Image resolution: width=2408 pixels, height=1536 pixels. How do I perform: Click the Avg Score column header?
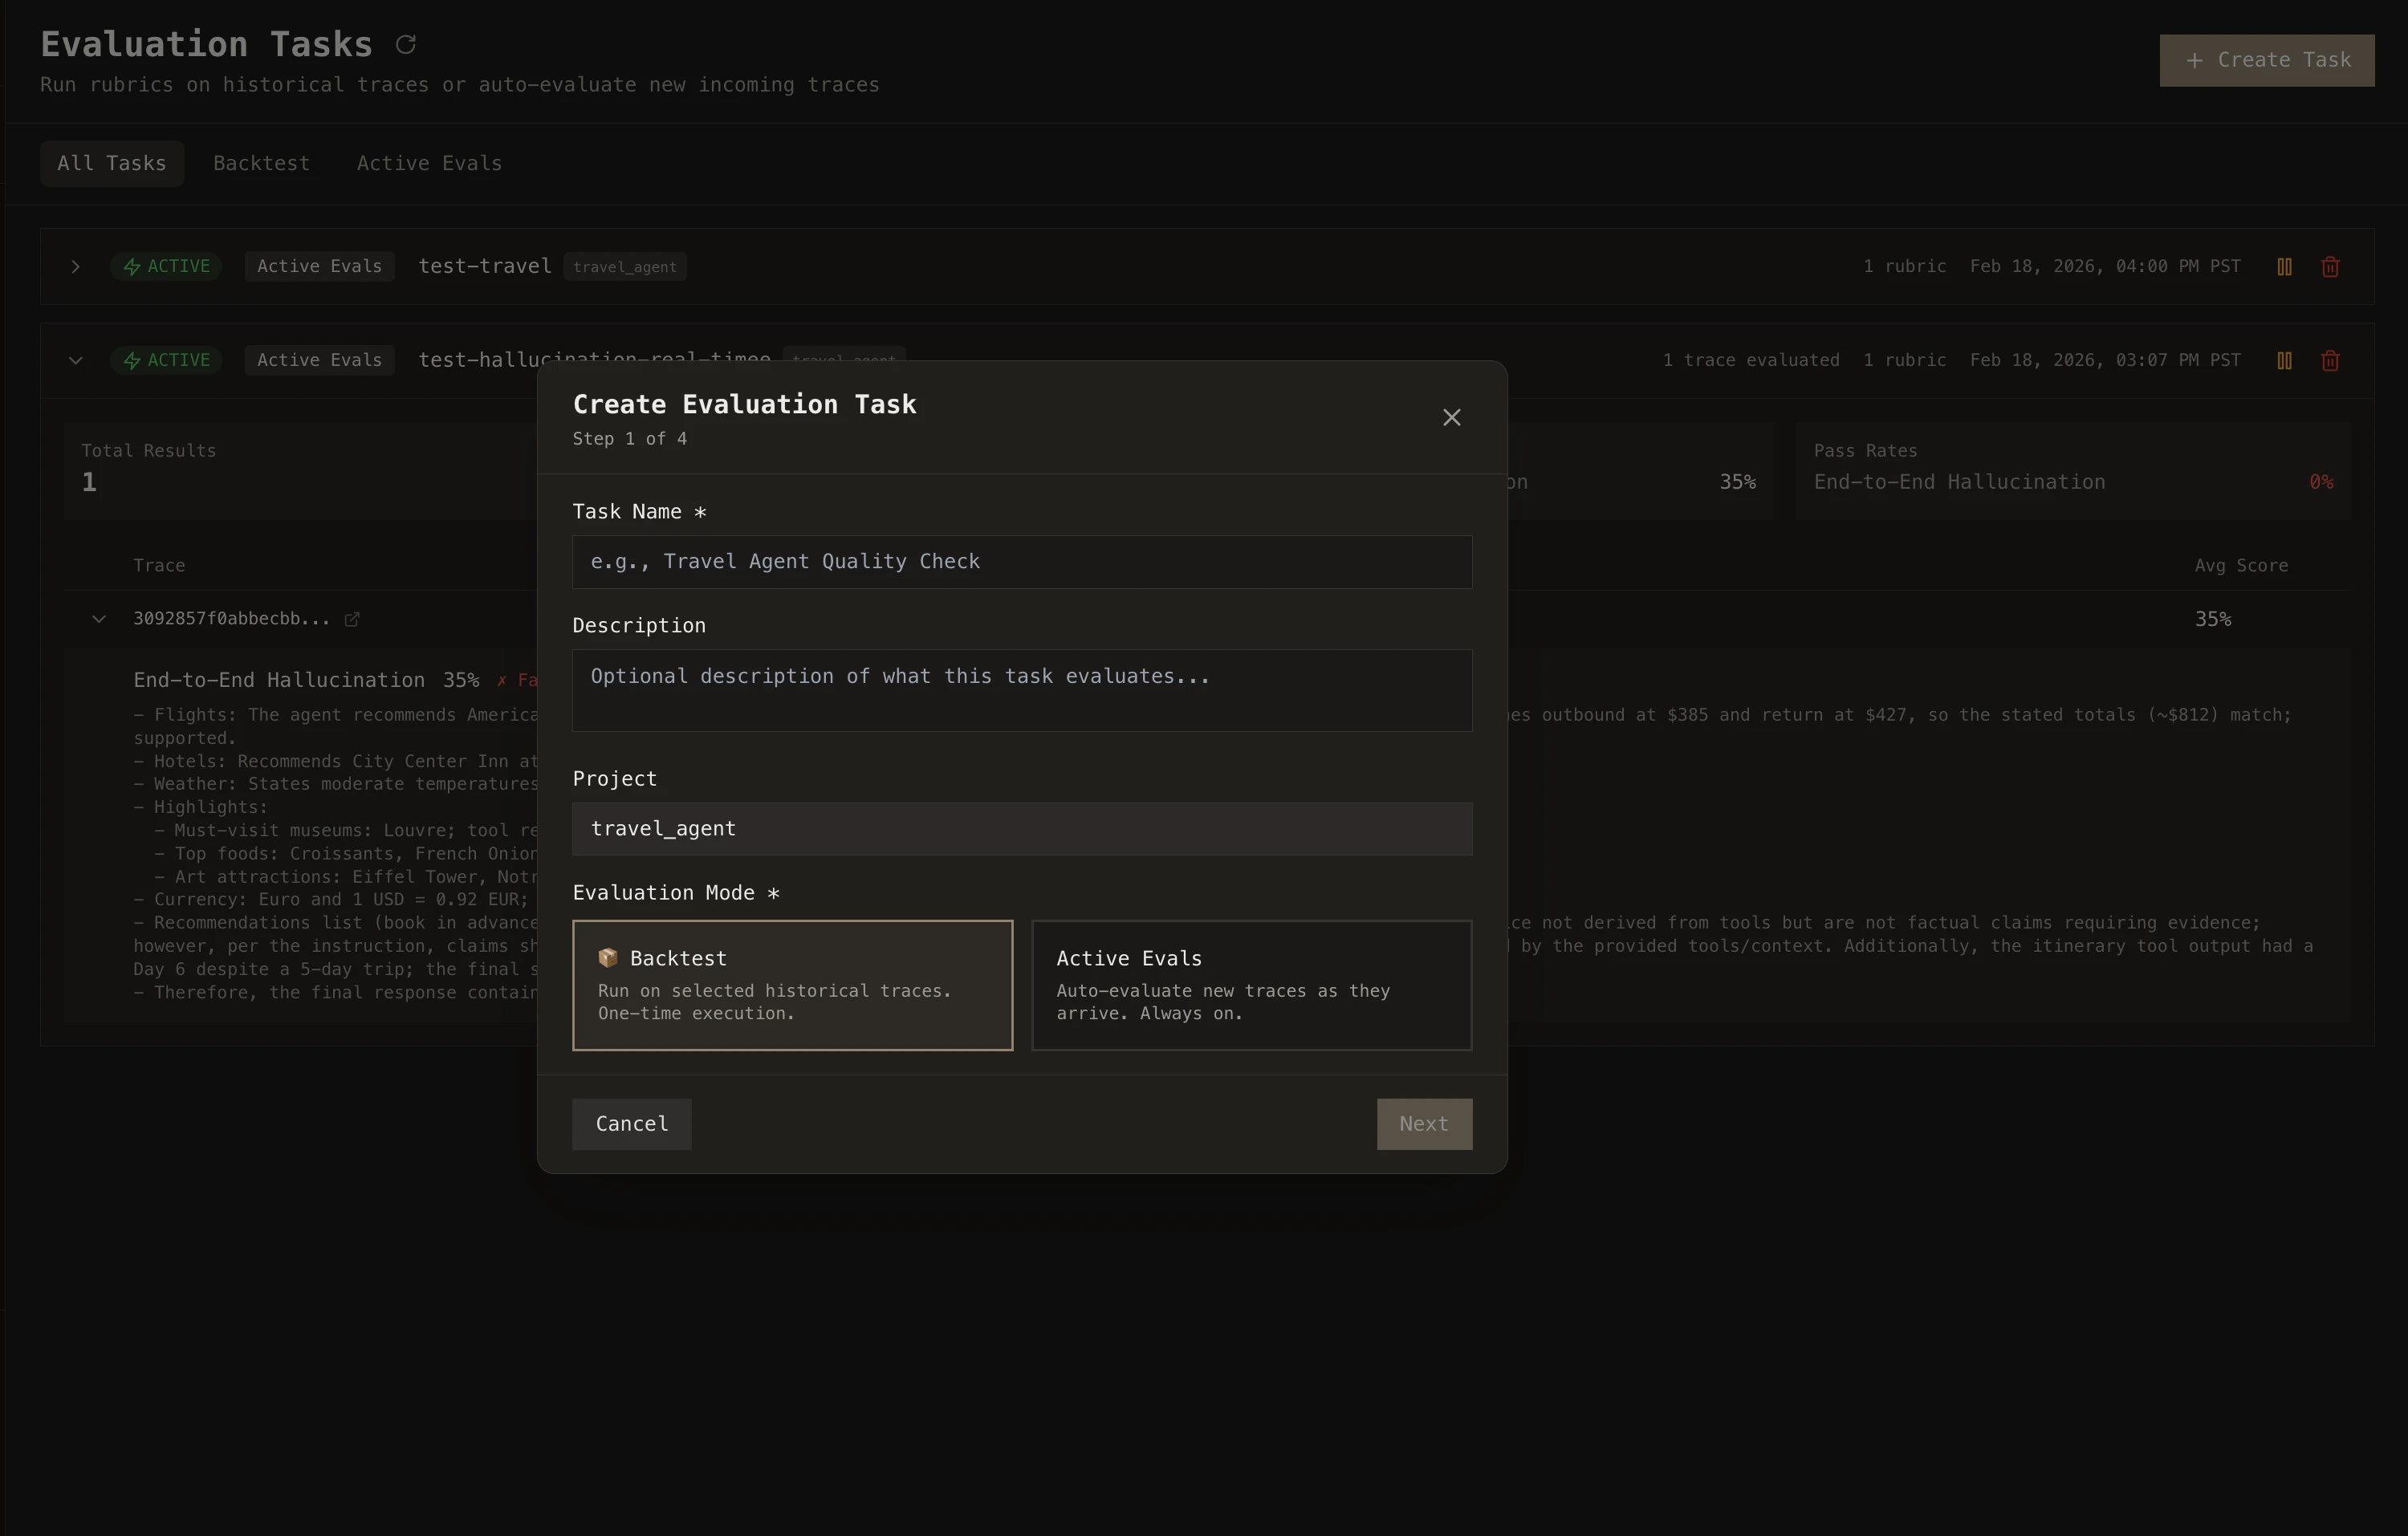[x=2240, y=565]
